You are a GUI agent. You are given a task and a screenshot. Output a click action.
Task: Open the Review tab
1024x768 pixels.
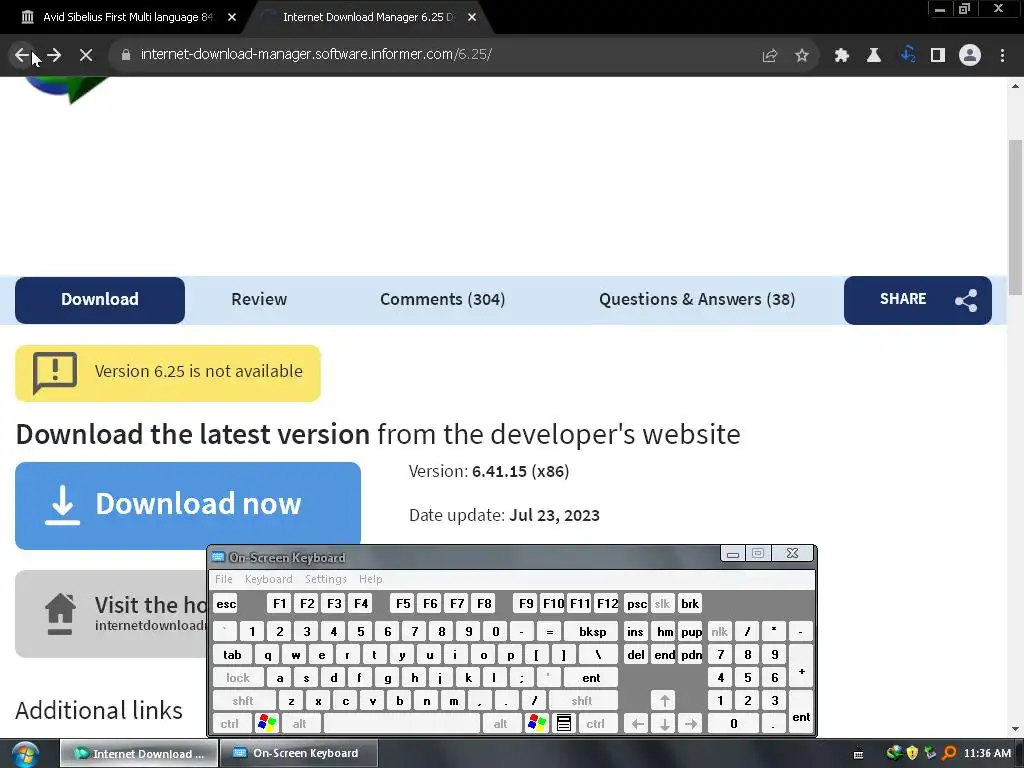coord(259,299)
